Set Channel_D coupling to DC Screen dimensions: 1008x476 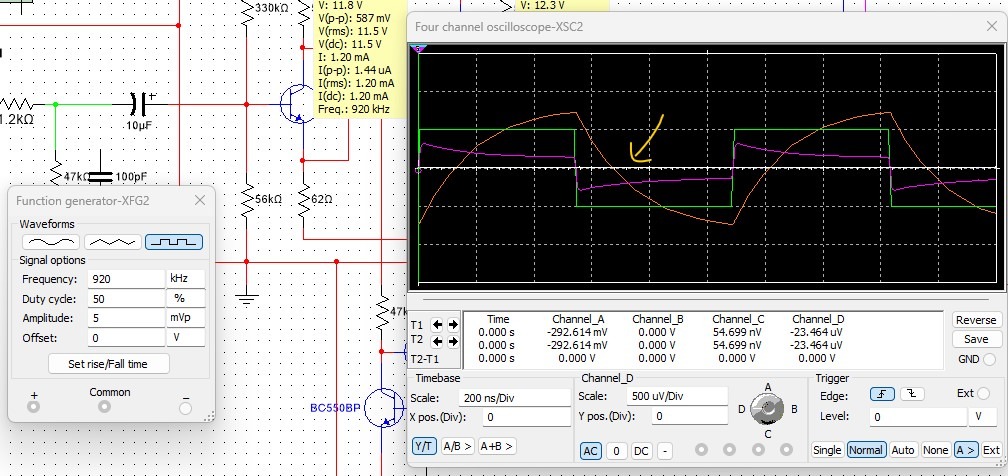(641, 451)
